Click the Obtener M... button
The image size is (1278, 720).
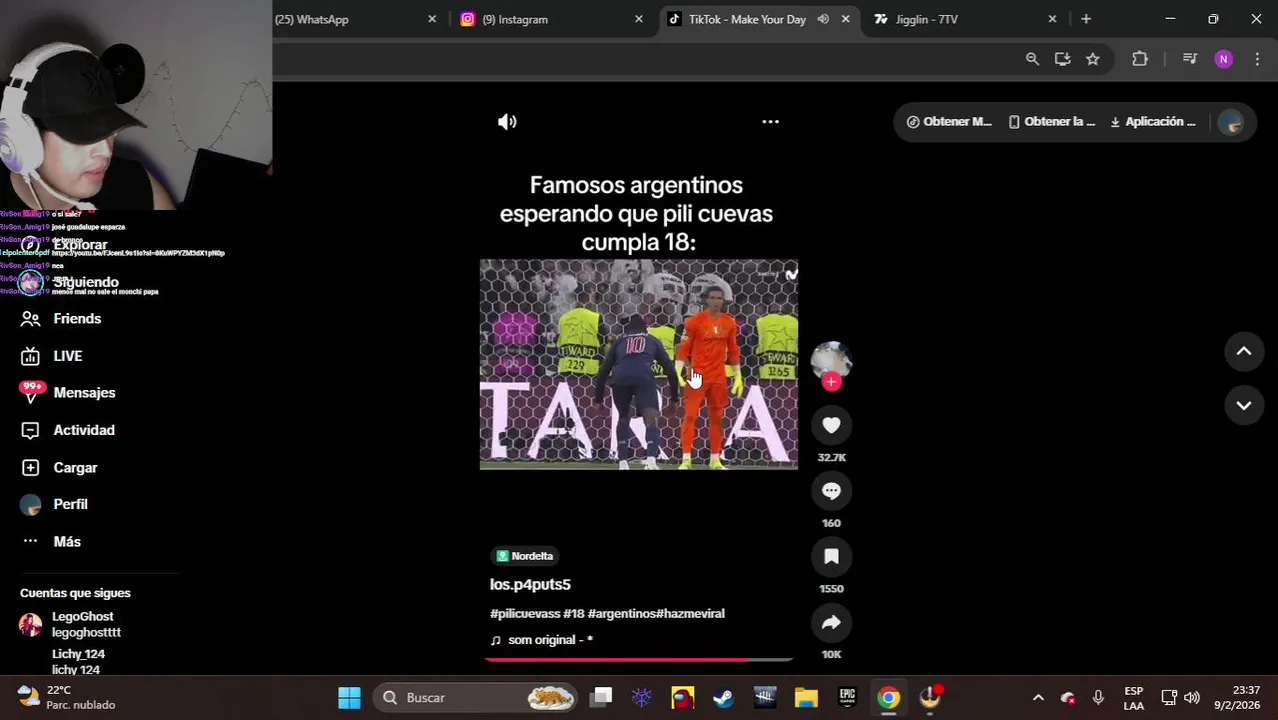pos(949,122)
